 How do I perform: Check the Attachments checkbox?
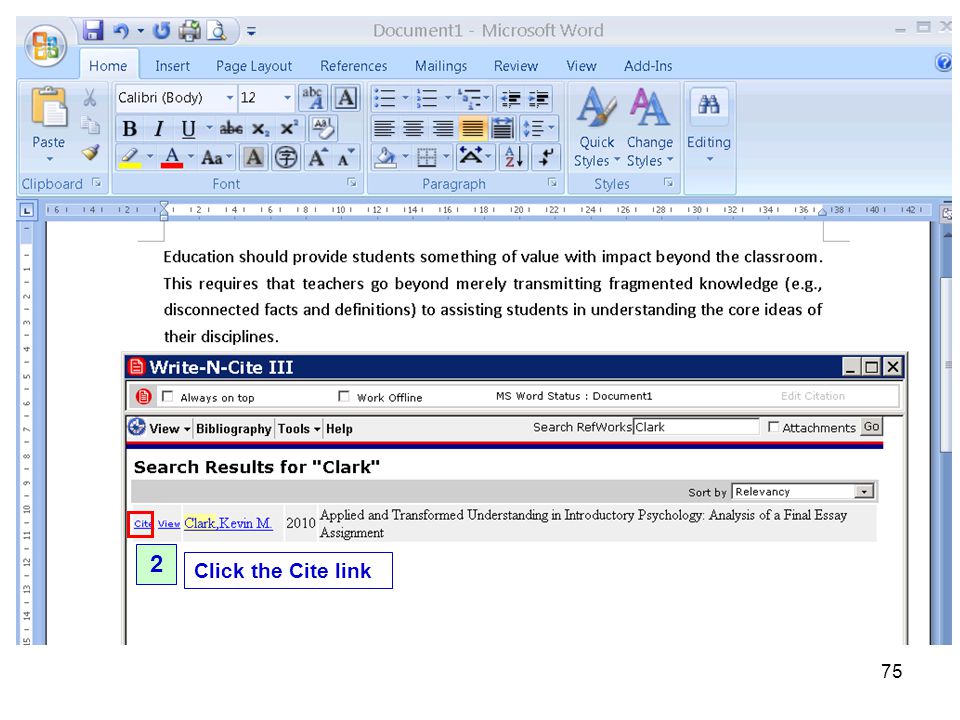[x=773, y=427]
